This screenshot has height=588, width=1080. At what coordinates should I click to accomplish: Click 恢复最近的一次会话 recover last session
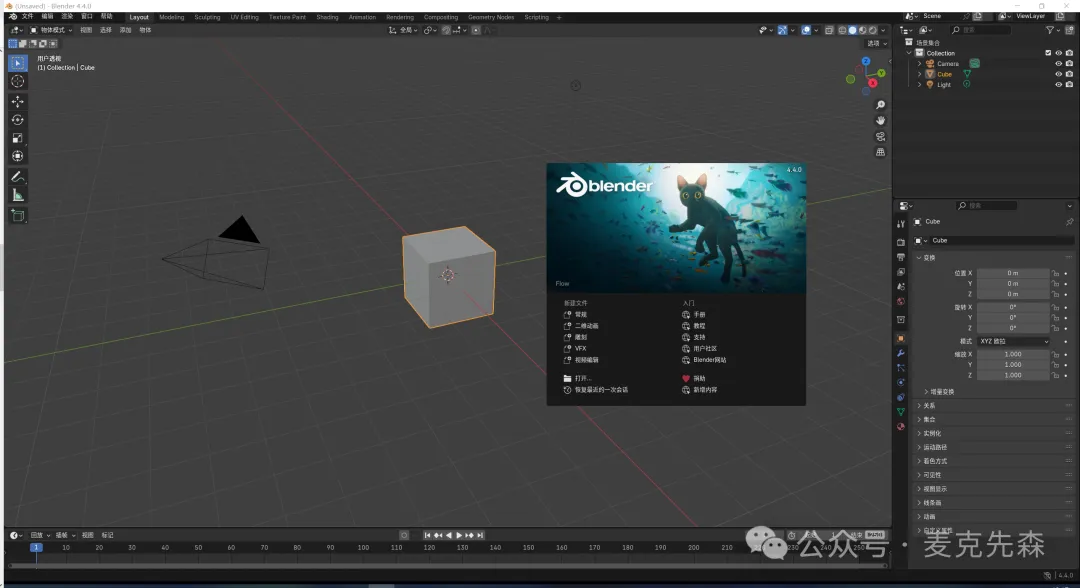pyautogui.click(x=595, y=390)
